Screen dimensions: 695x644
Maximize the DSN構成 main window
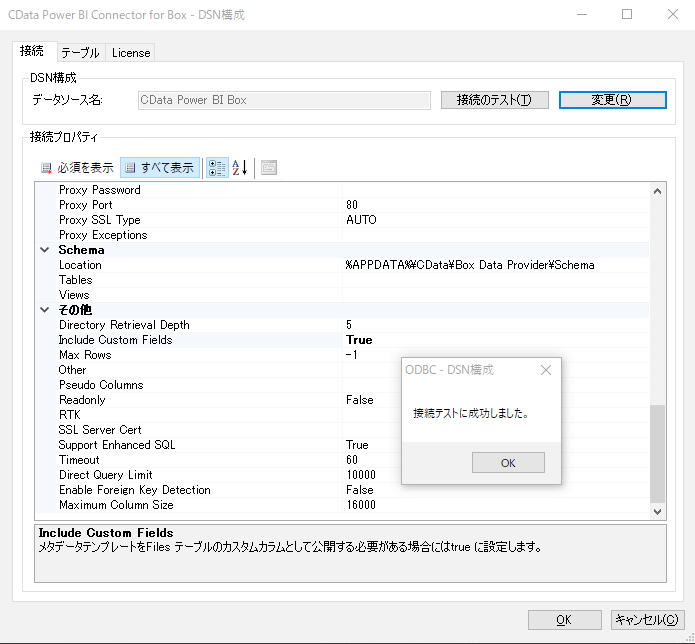627,15
